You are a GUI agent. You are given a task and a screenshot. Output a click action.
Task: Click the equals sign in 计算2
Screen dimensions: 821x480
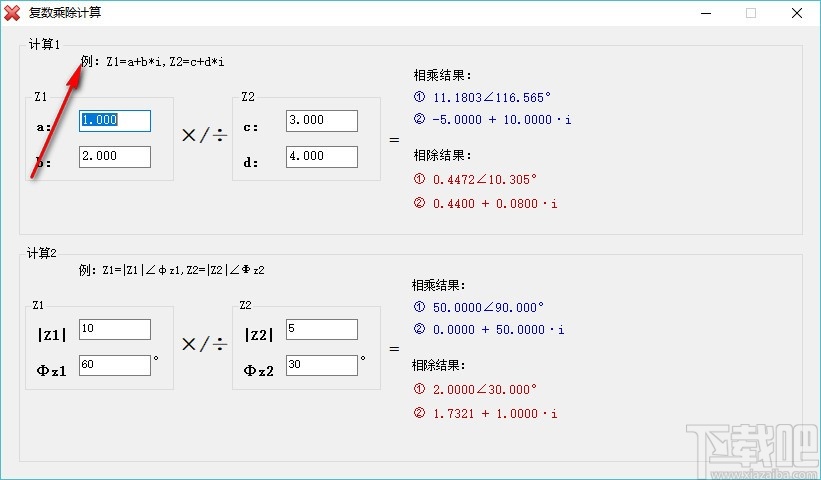(394, 349)
